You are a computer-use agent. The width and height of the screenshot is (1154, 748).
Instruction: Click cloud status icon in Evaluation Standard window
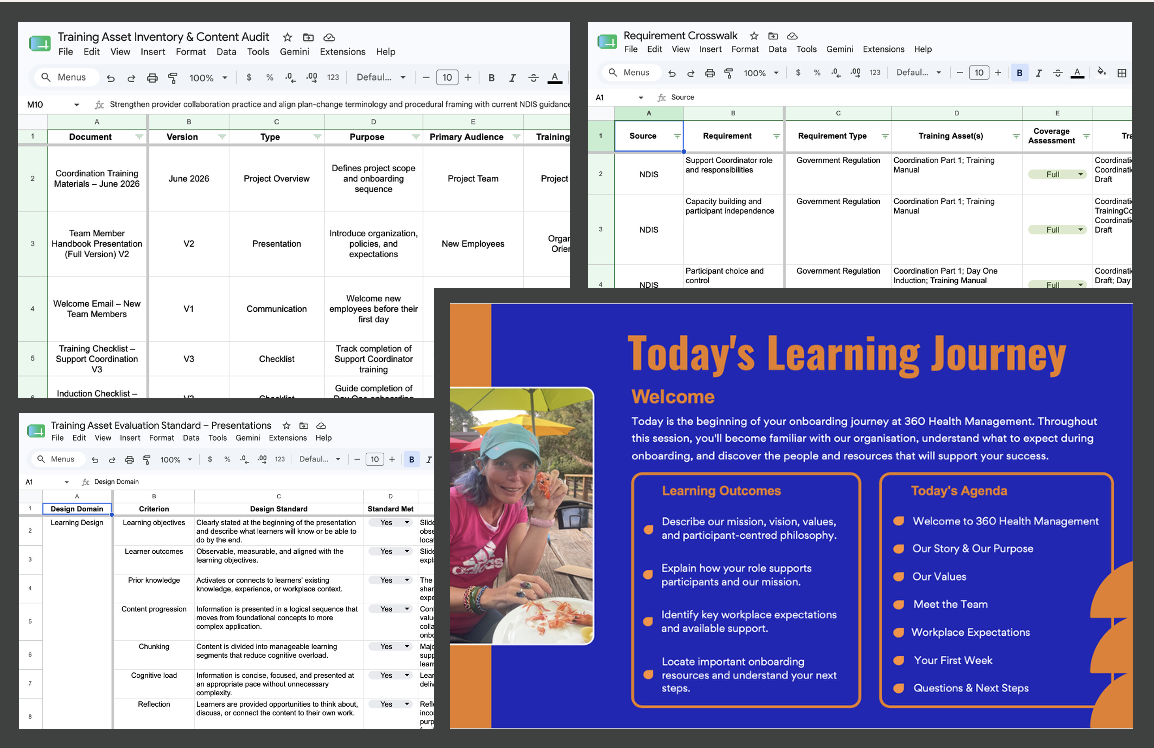(x=321, y=426)
